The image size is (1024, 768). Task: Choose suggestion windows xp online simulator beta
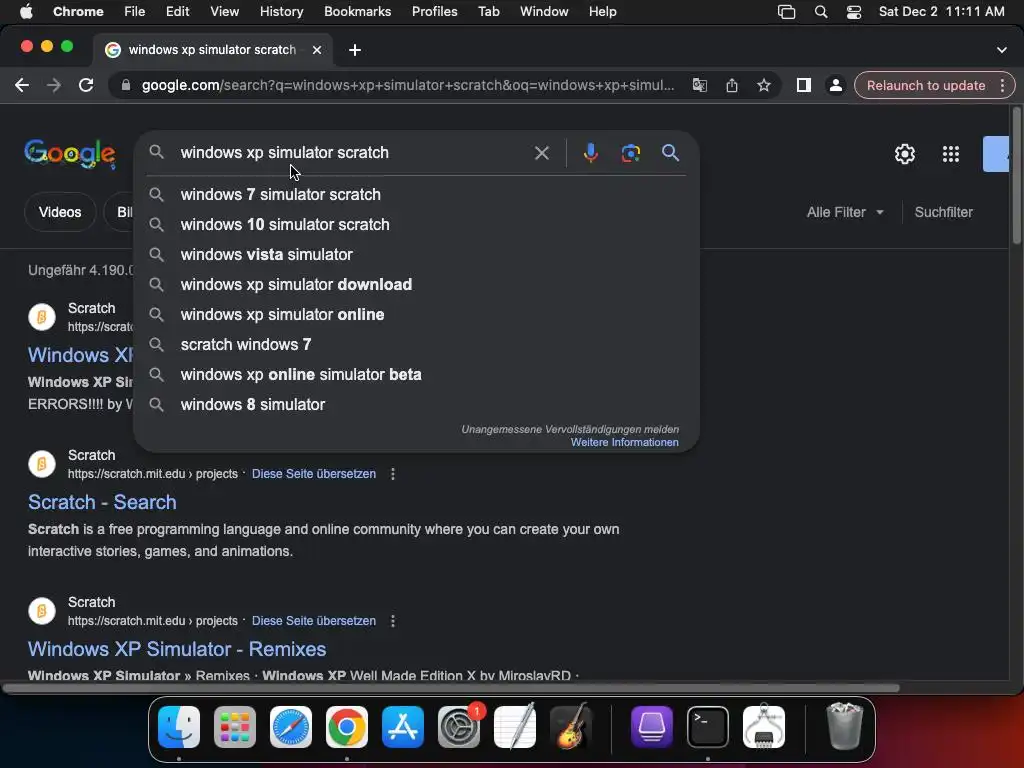[x=416, y=375]
